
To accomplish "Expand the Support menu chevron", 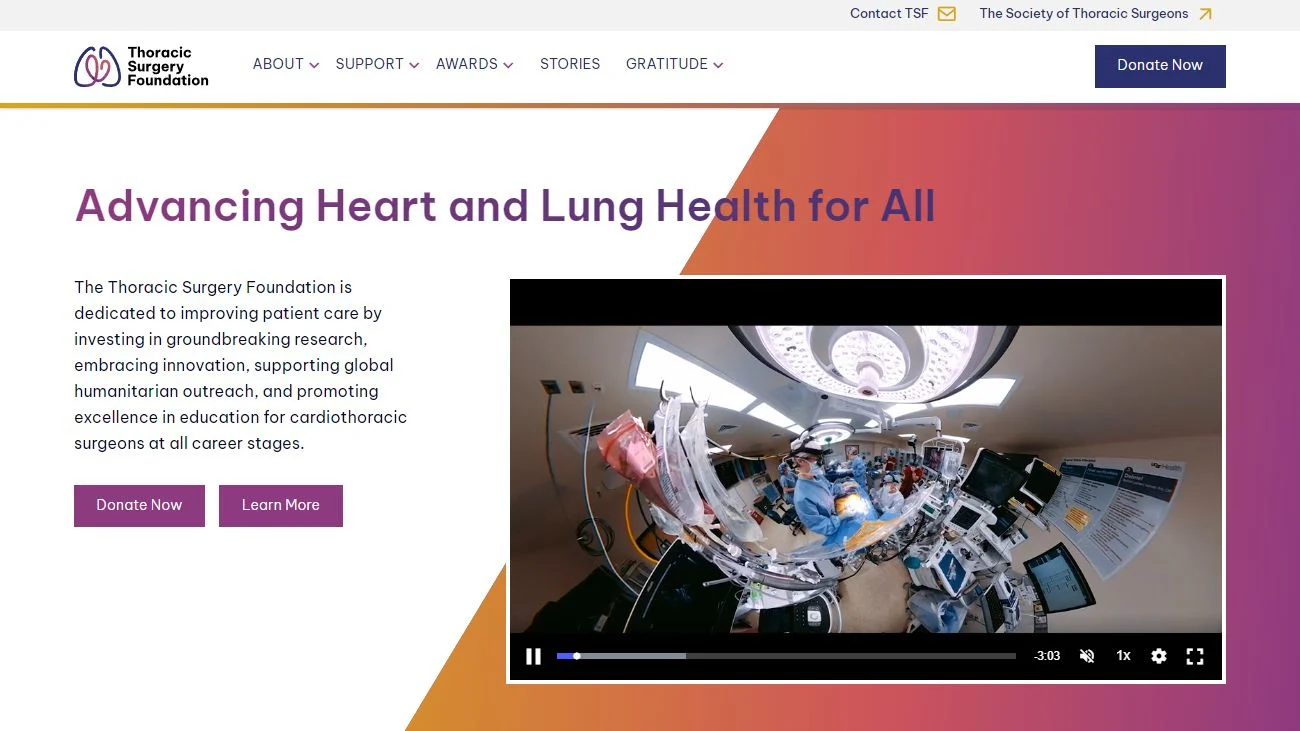I will 414,65.
